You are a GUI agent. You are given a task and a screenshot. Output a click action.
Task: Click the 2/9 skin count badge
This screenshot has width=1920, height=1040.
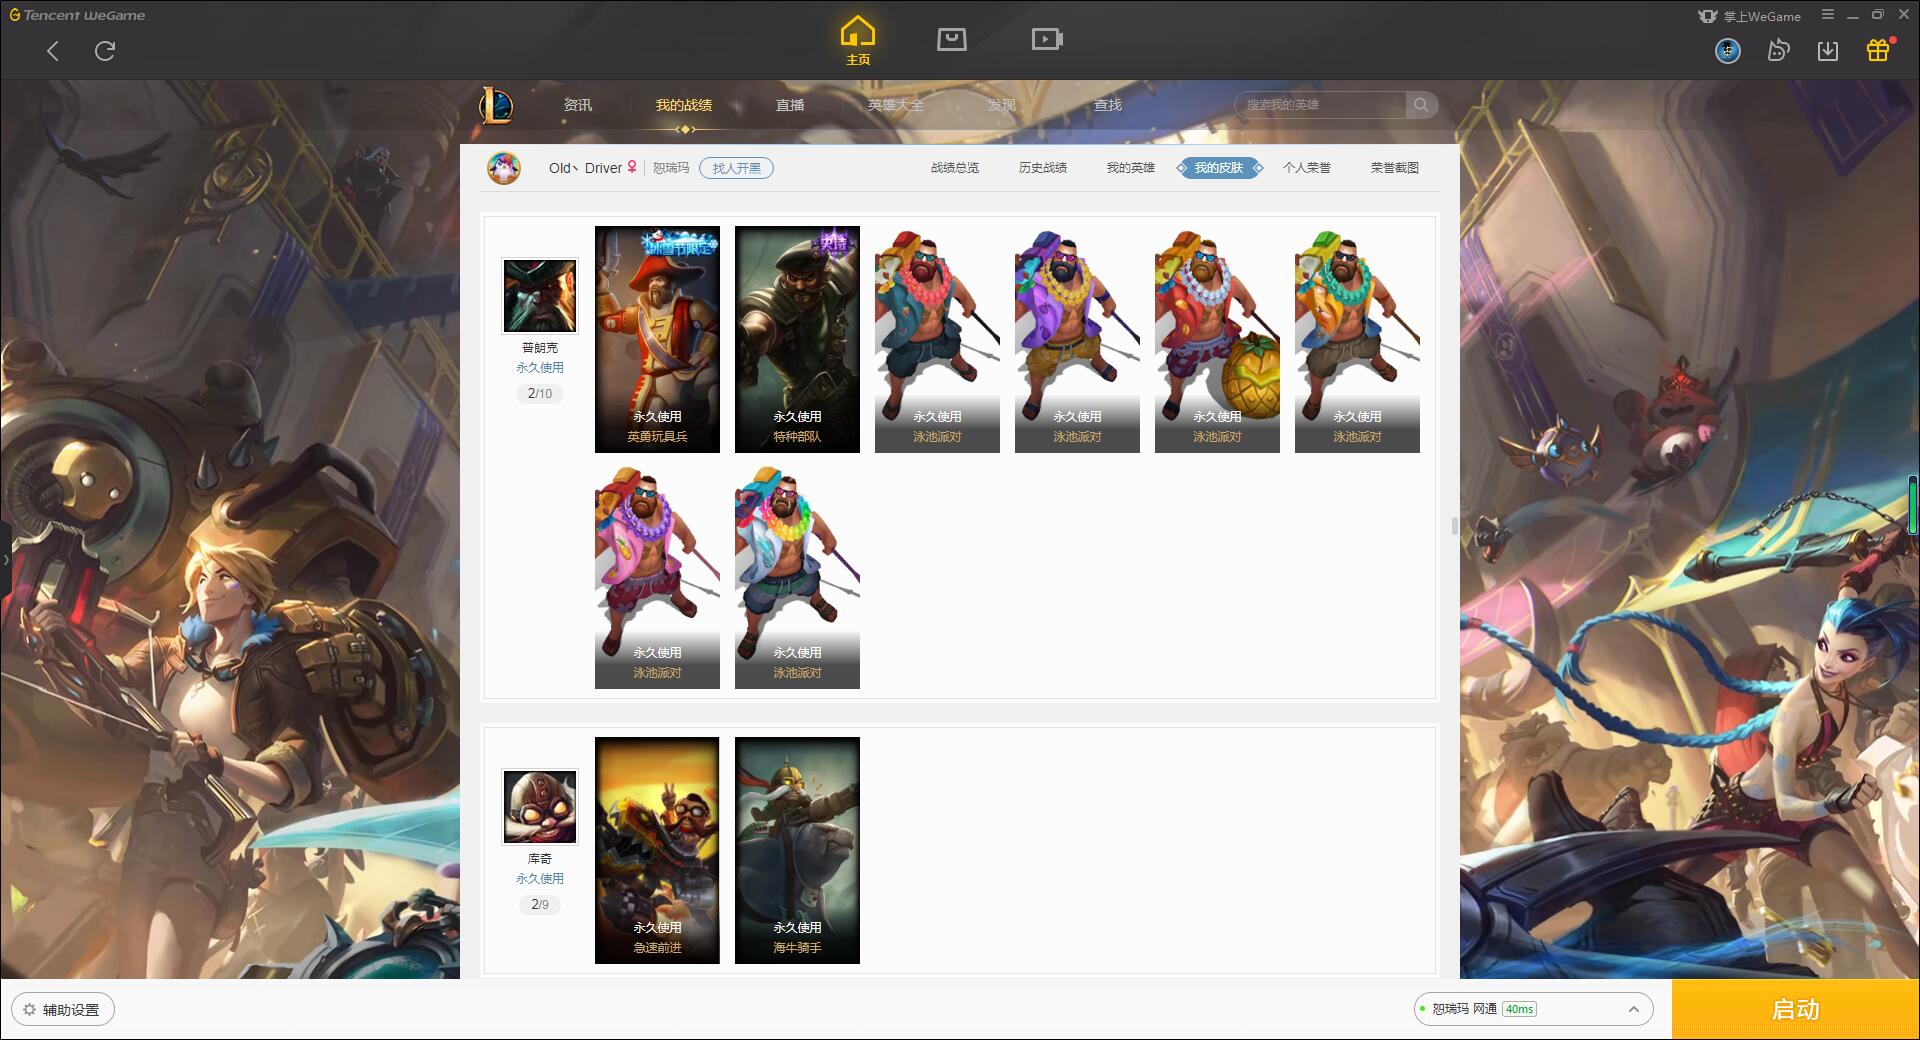click(540, 905)
